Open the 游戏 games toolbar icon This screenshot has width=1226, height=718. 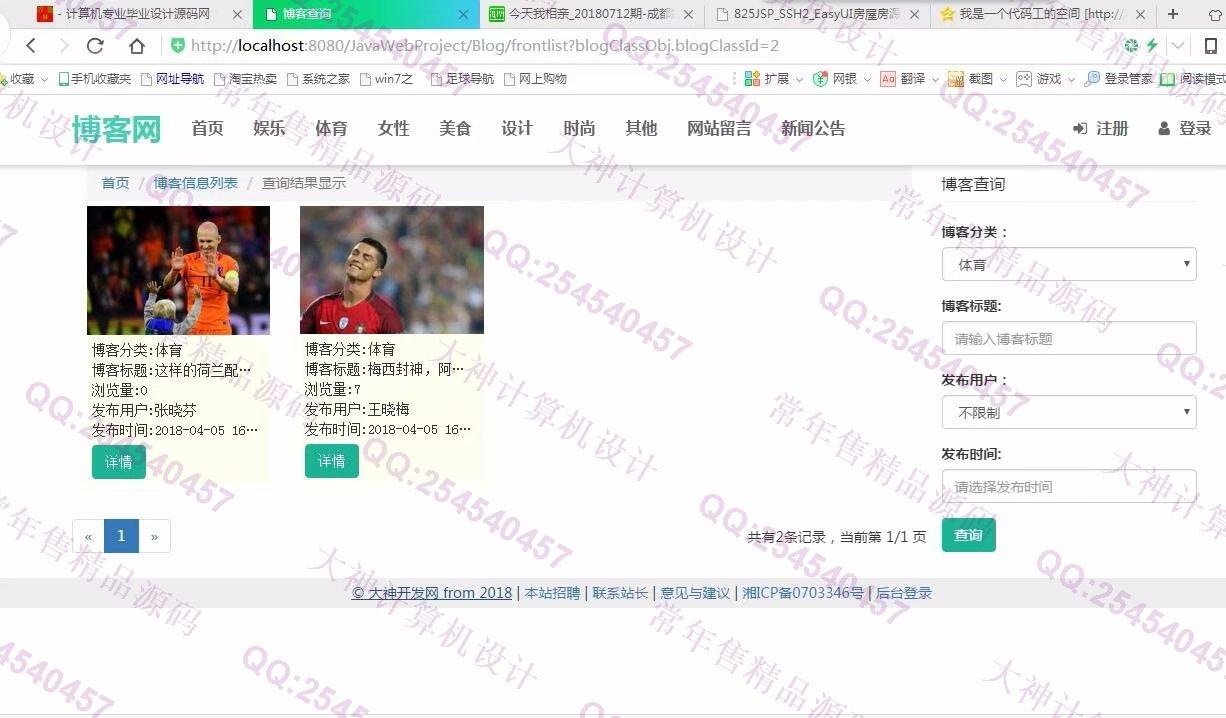tap(1024, 78)
